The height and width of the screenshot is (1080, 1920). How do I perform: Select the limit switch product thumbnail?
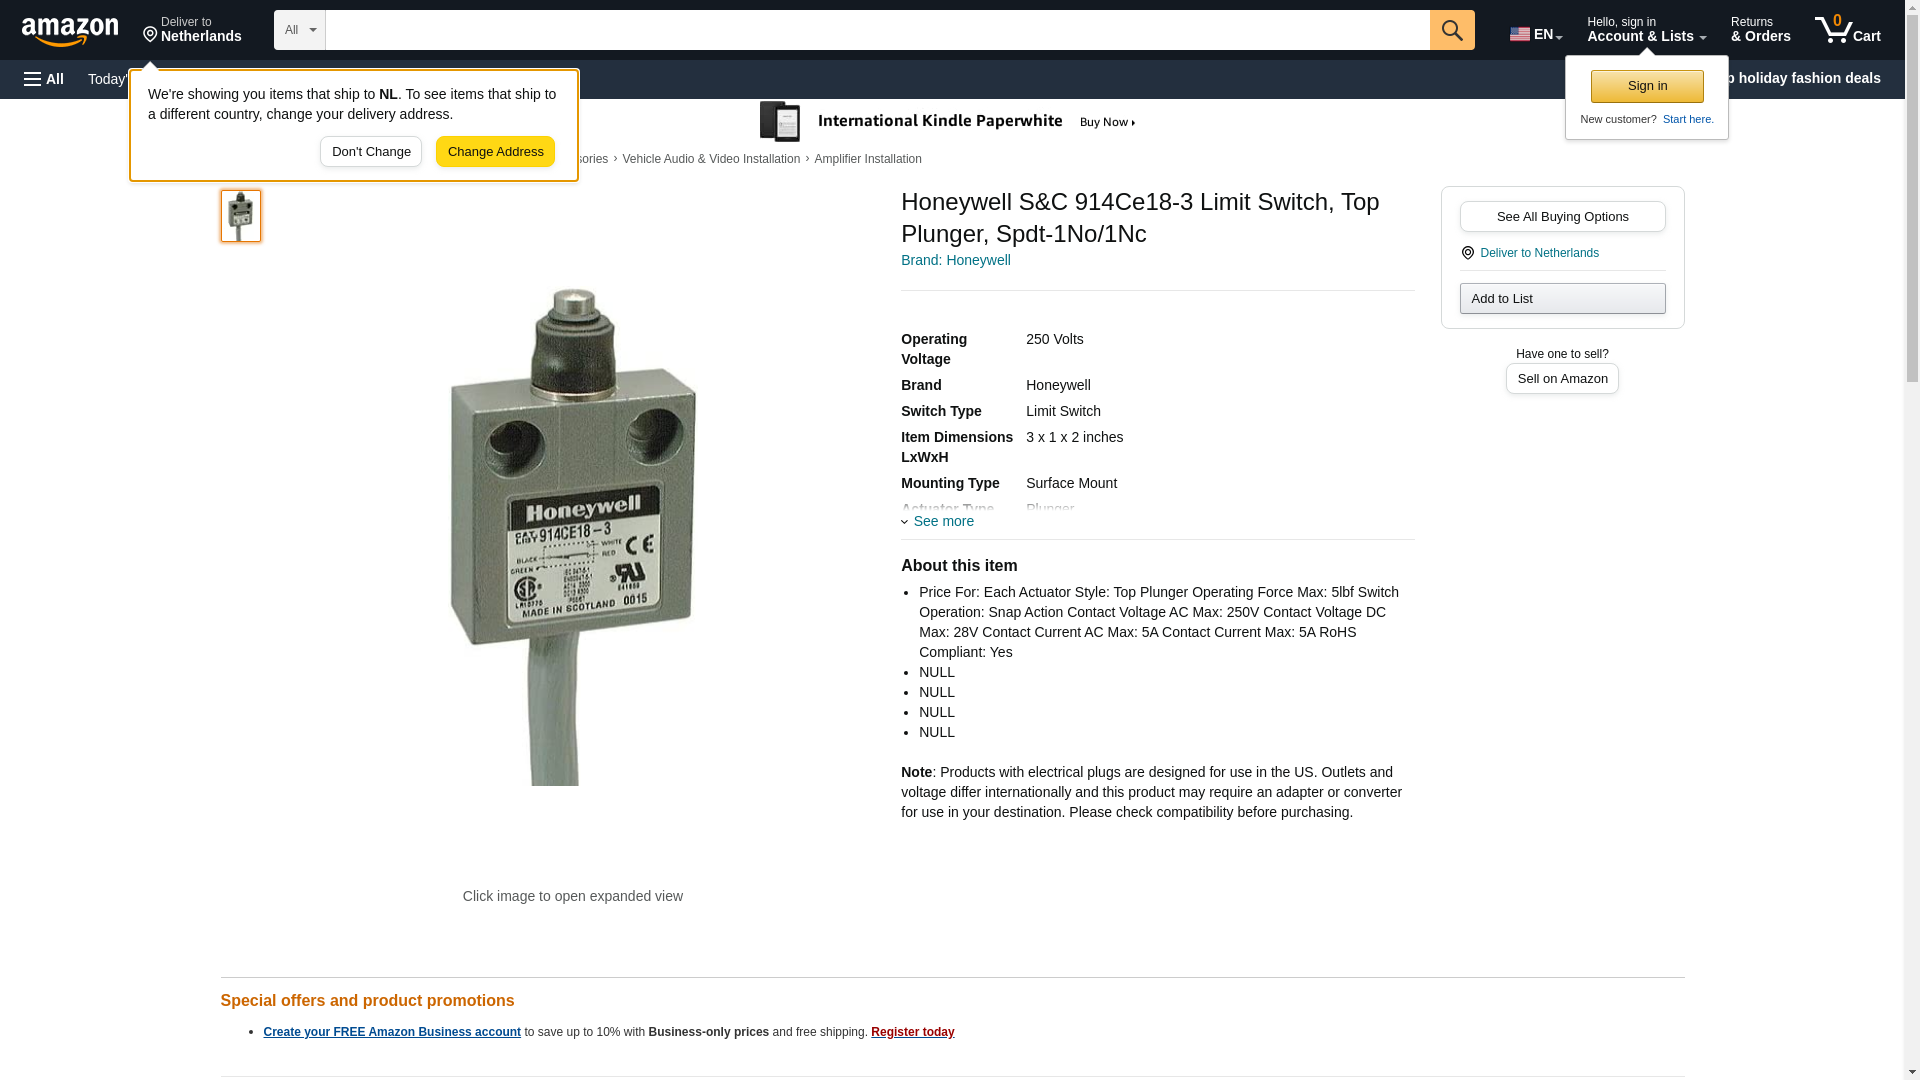[x=241, y=216]
